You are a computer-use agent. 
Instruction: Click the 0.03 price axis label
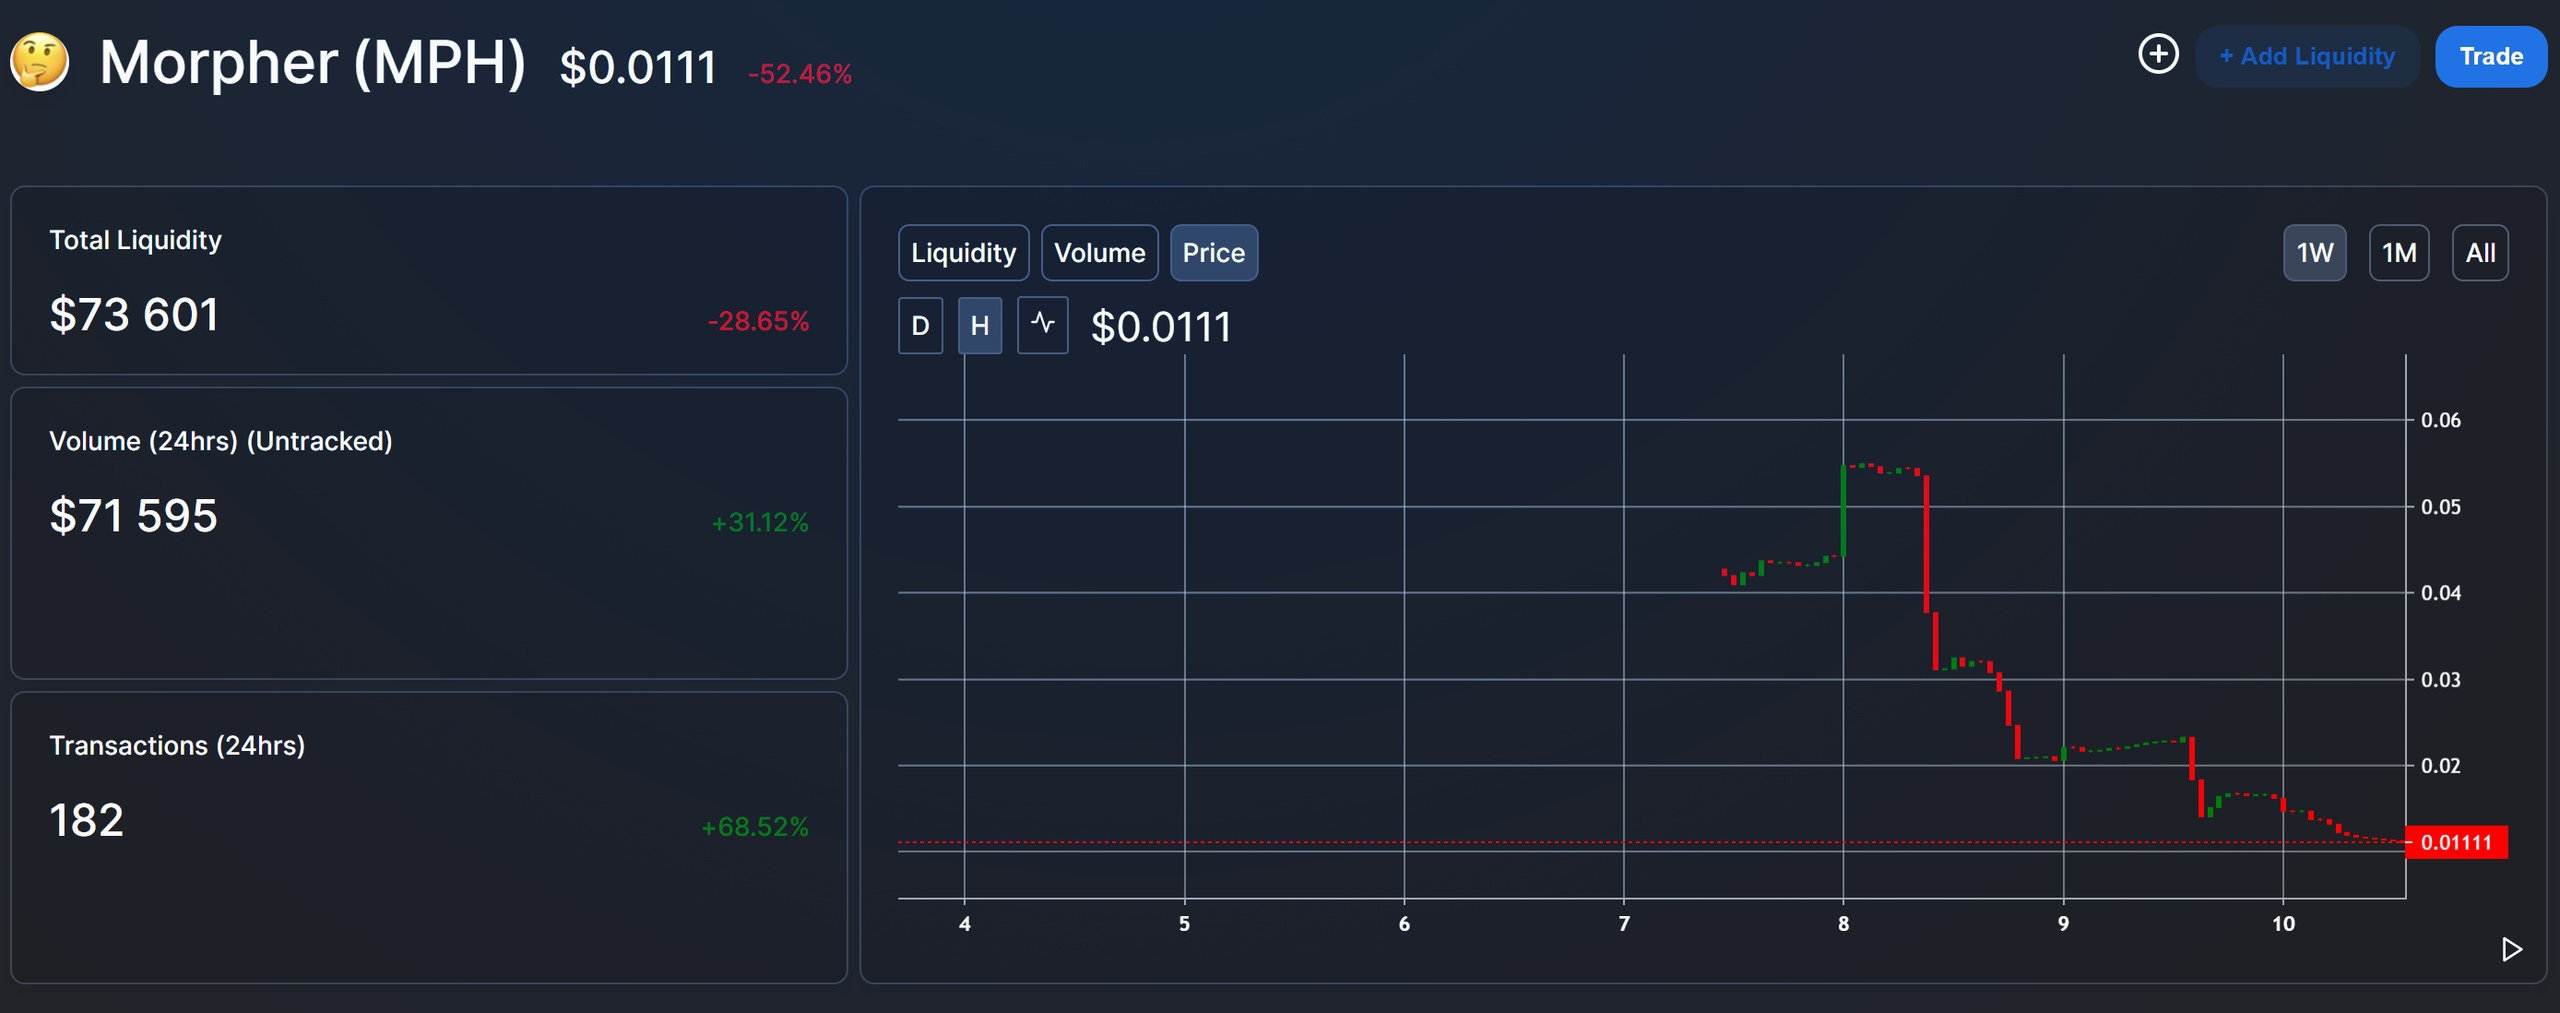[x=2441, y=680]
